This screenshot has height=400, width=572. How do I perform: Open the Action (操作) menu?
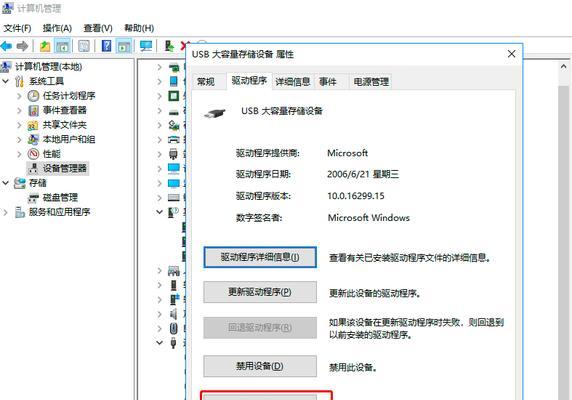(x=57, y=28)
